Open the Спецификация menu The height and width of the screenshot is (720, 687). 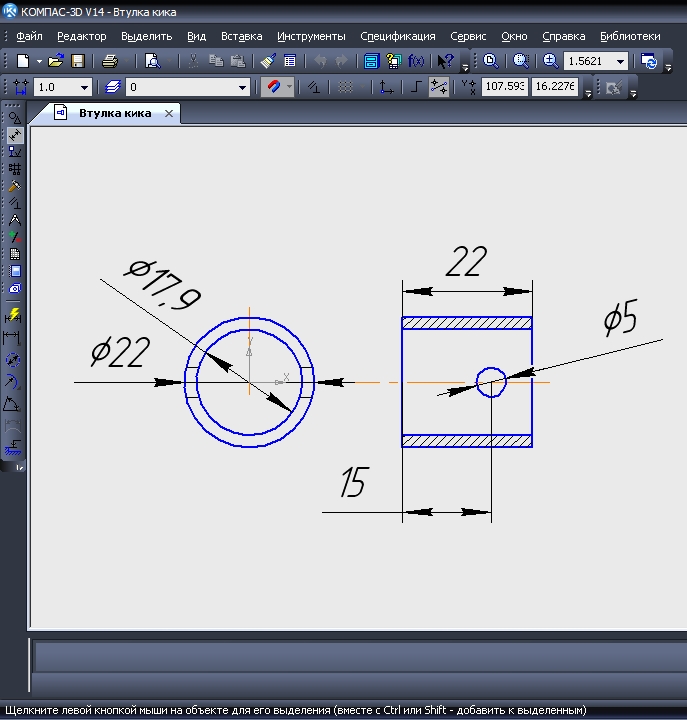click(x=398, y=36)
